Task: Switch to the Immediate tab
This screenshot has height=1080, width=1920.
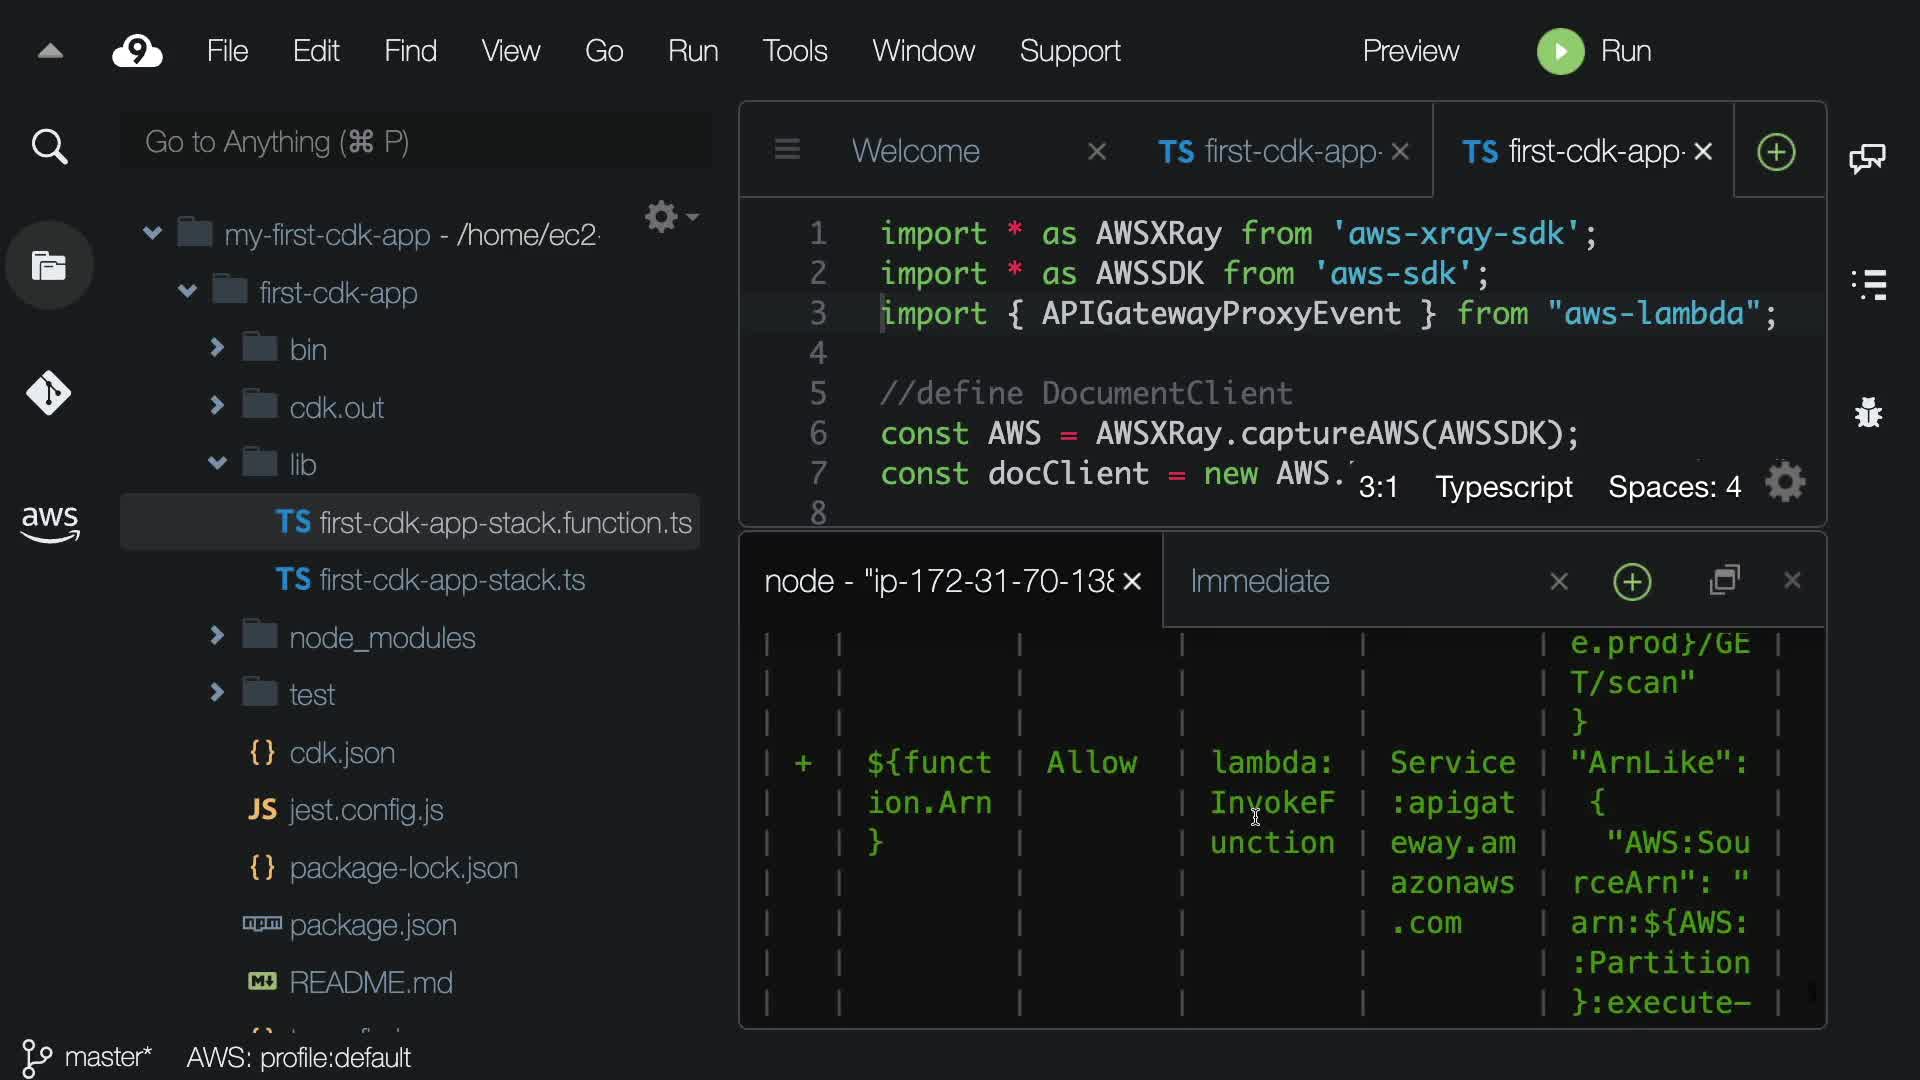Action: click(1260, 581)
